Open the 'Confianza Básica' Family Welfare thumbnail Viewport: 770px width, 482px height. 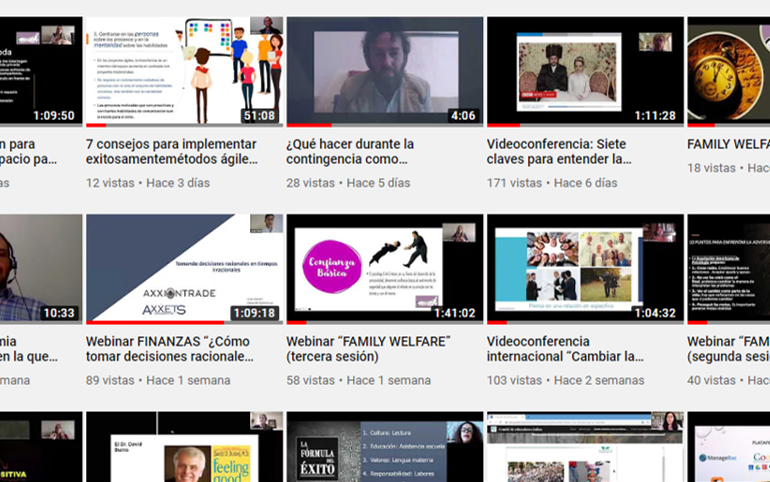click(385, 269)
